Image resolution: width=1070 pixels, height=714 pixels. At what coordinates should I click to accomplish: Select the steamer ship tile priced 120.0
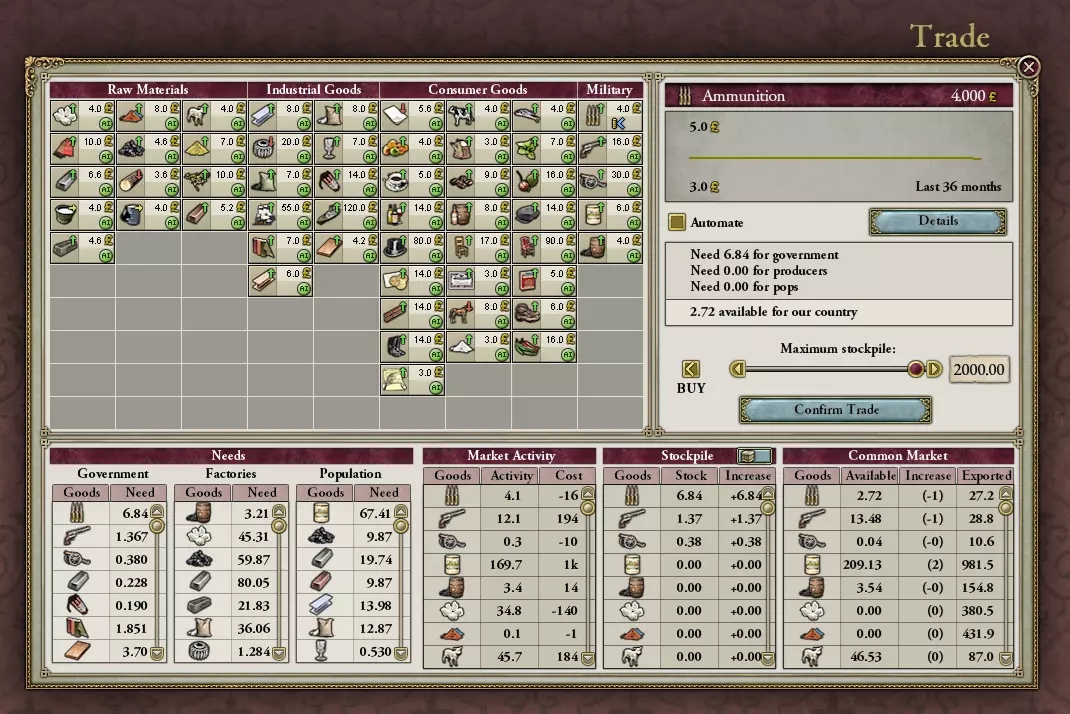pos(347,214)
